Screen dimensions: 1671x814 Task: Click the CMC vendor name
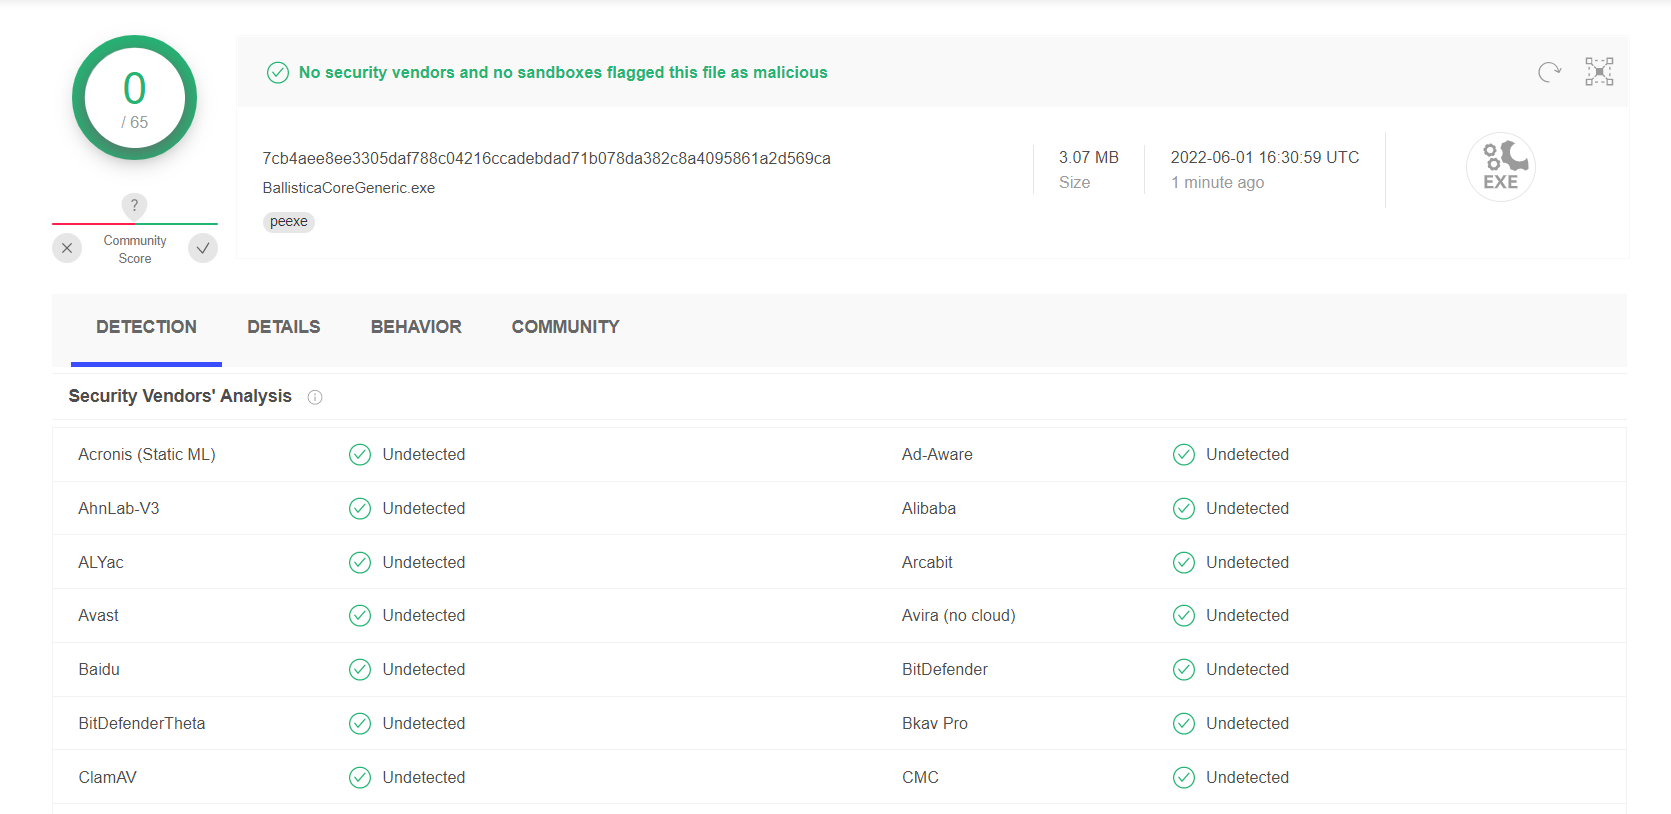tap(920, 778)
